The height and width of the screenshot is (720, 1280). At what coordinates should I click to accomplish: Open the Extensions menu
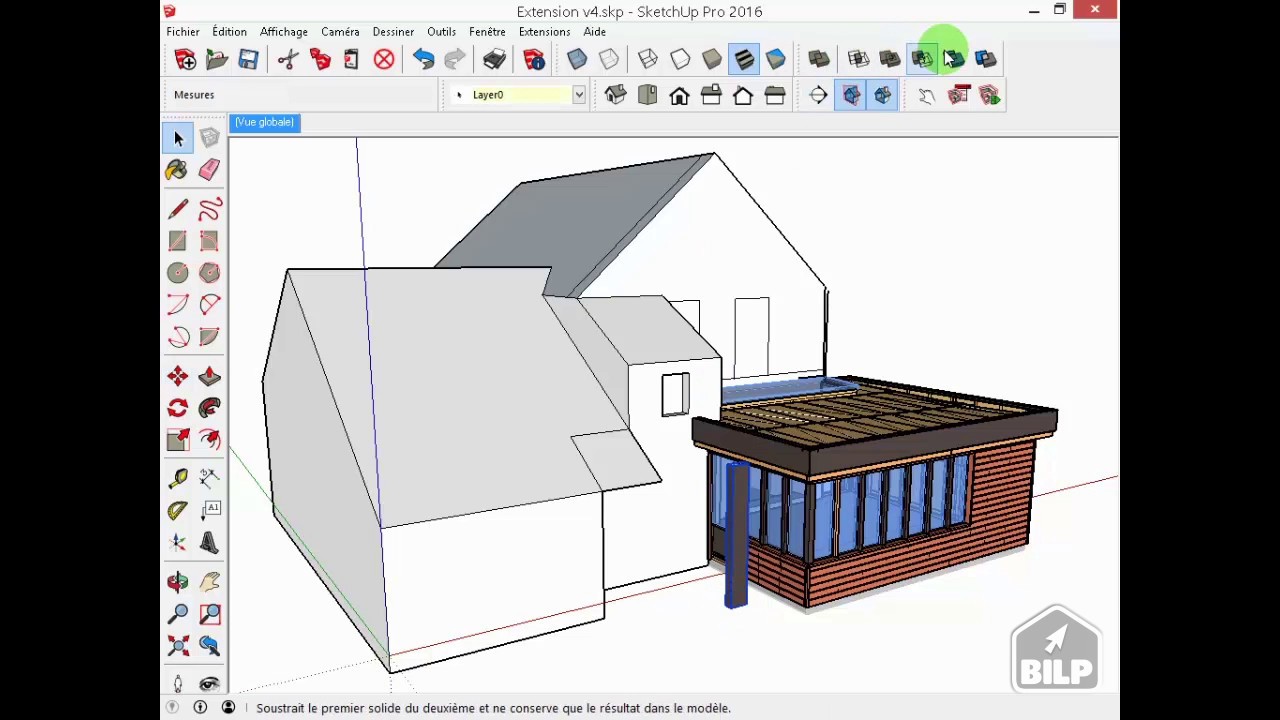544,32
